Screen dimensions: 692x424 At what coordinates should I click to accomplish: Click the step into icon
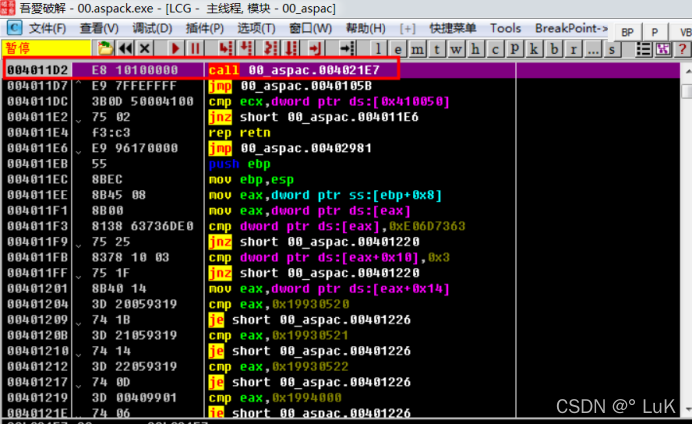[226, 48]
